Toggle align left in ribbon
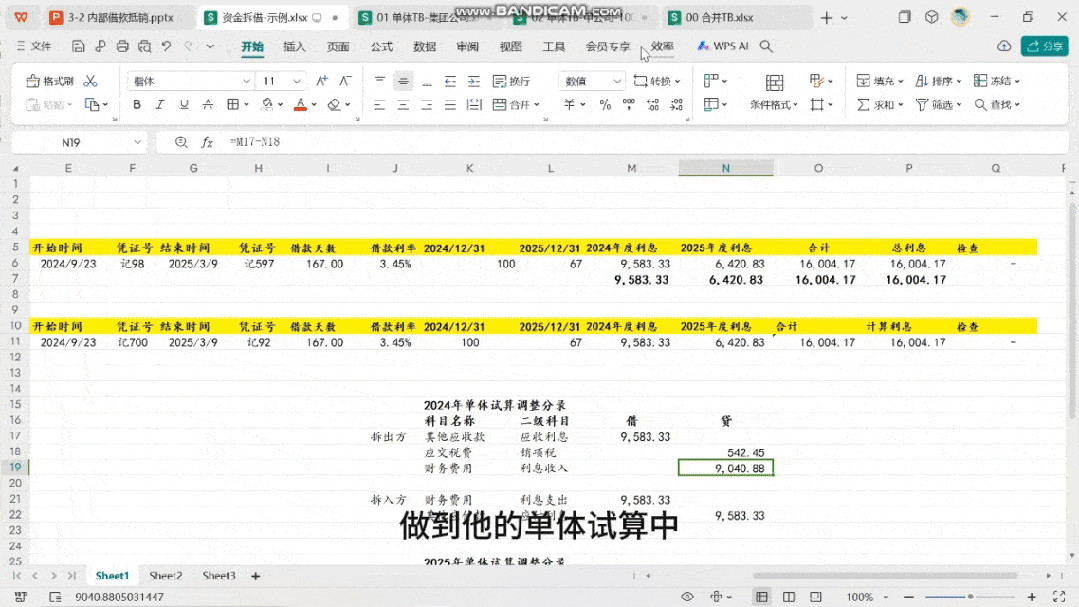Viewport: 1079px width, 607px height. pos(379,105)
